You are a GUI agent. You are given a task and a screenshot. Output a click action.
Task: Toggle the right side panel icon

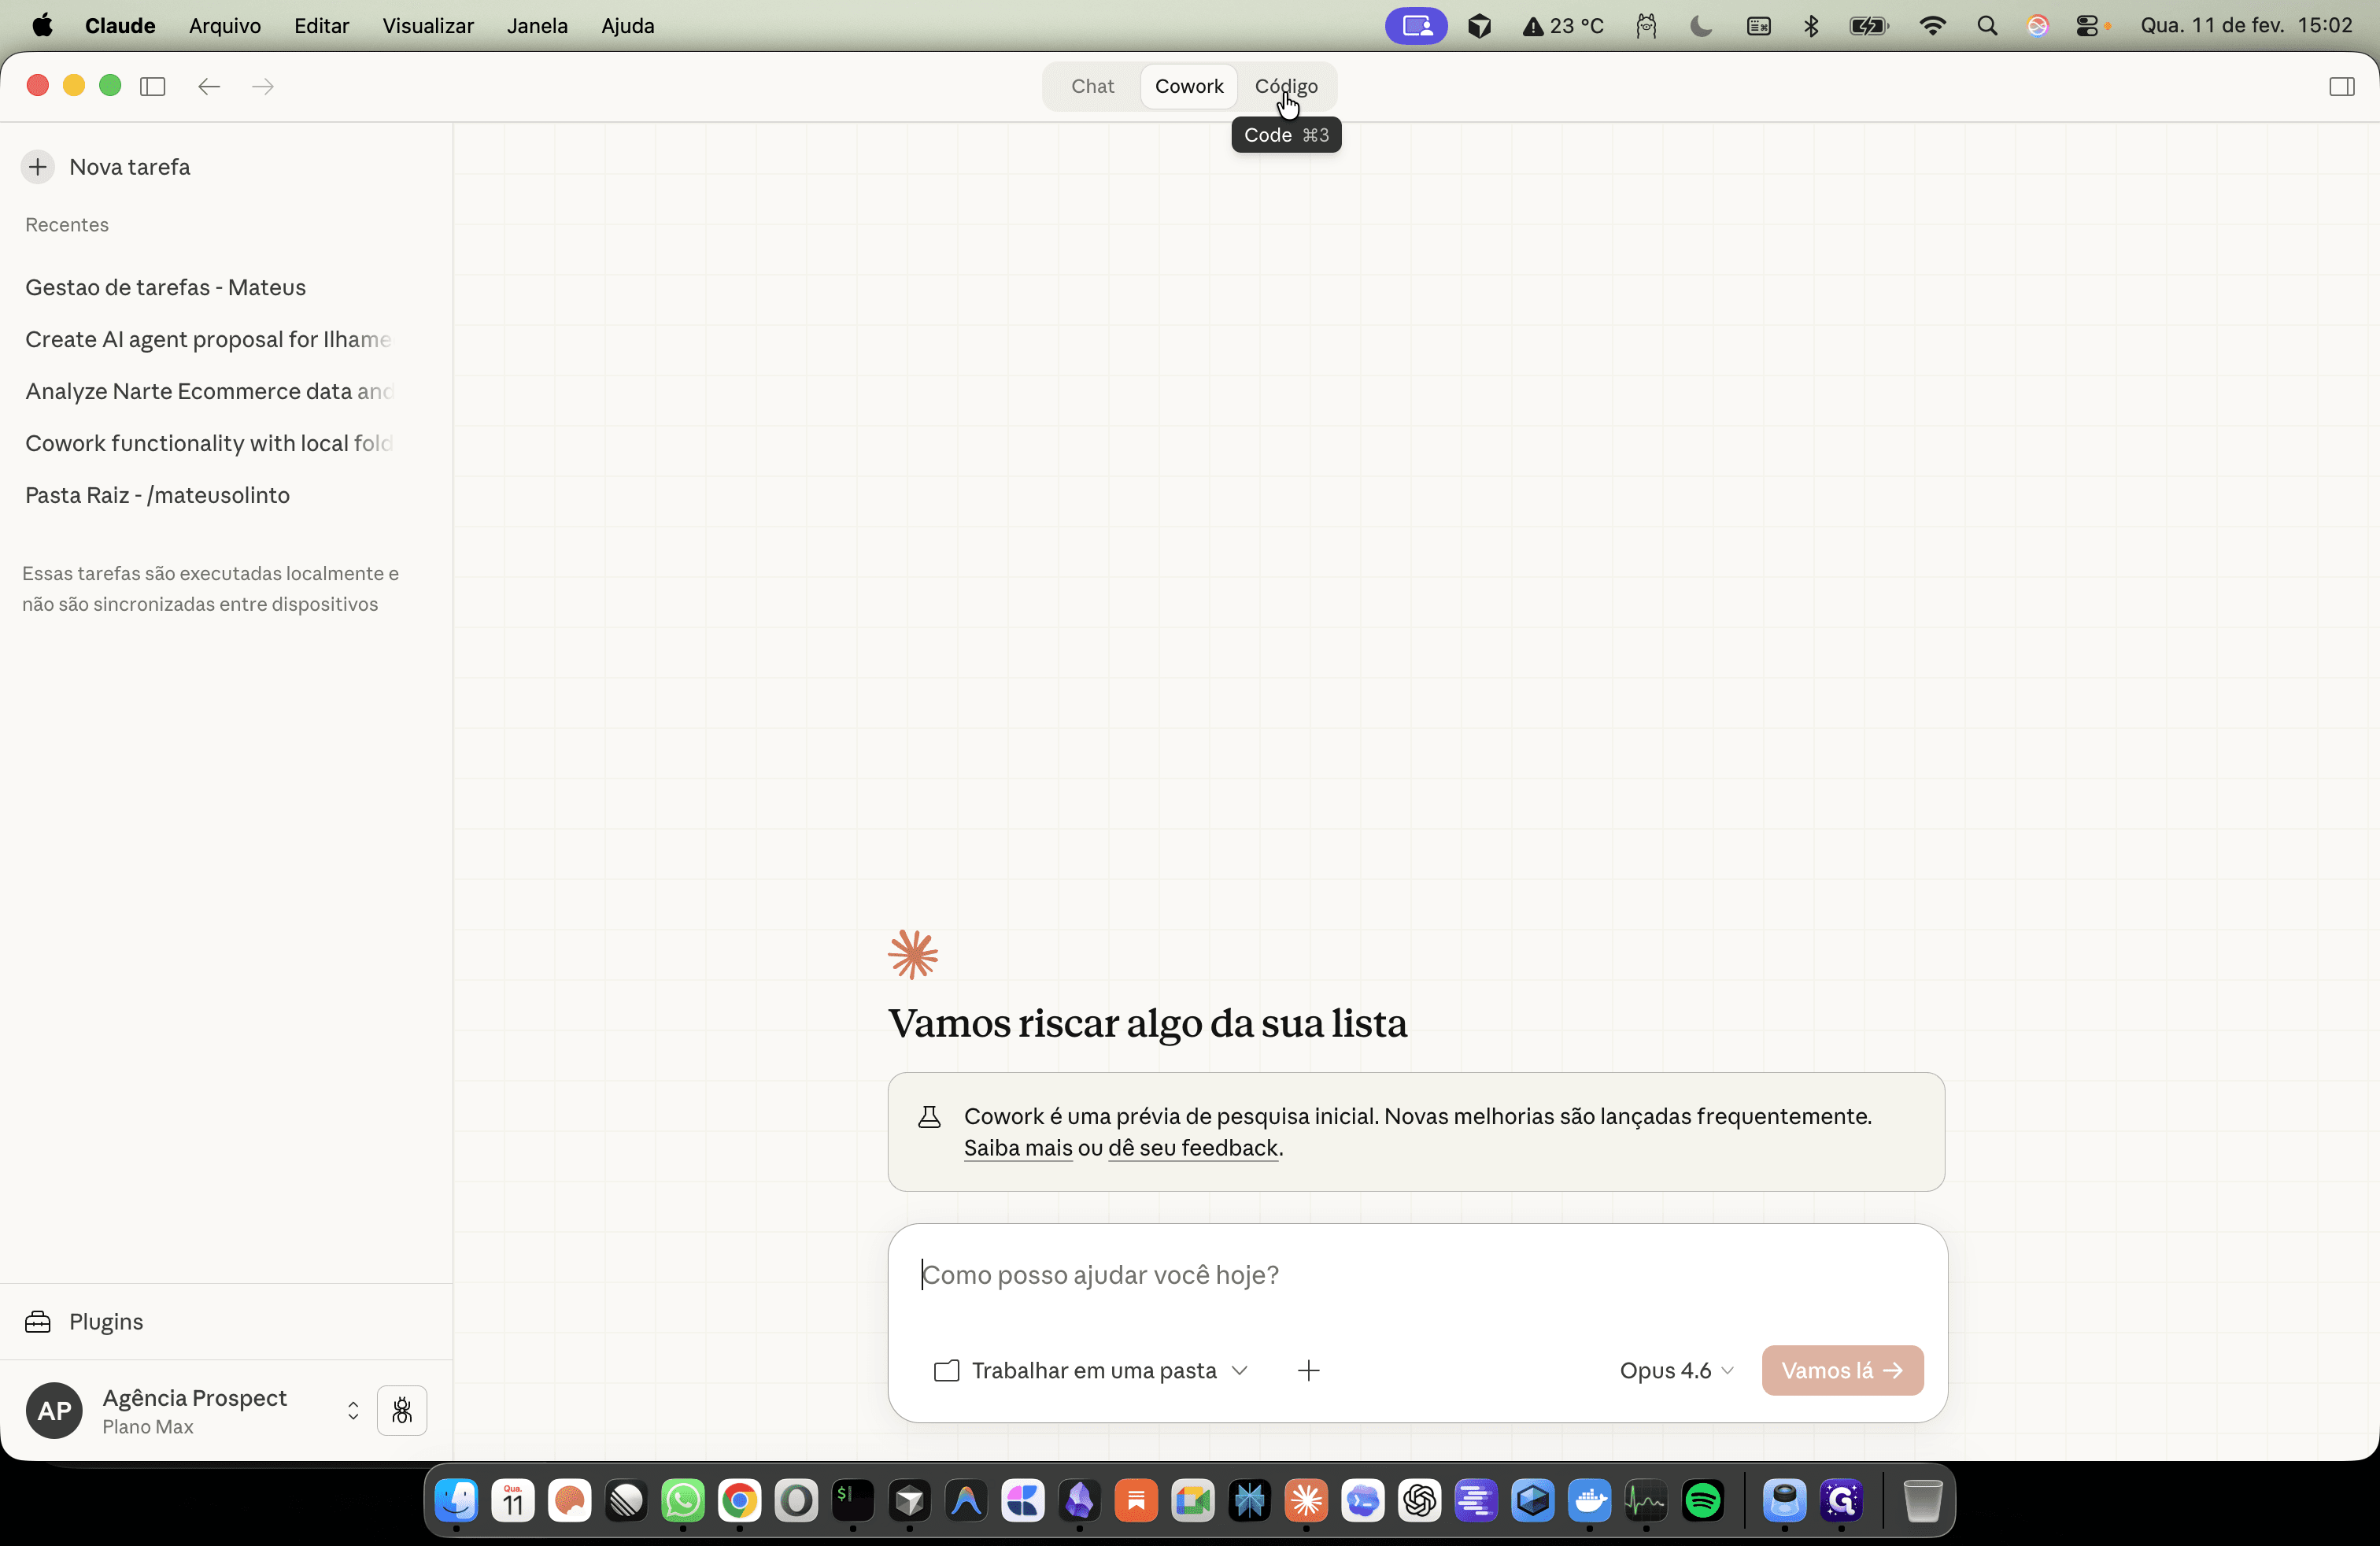click(x=2341, y=86)
